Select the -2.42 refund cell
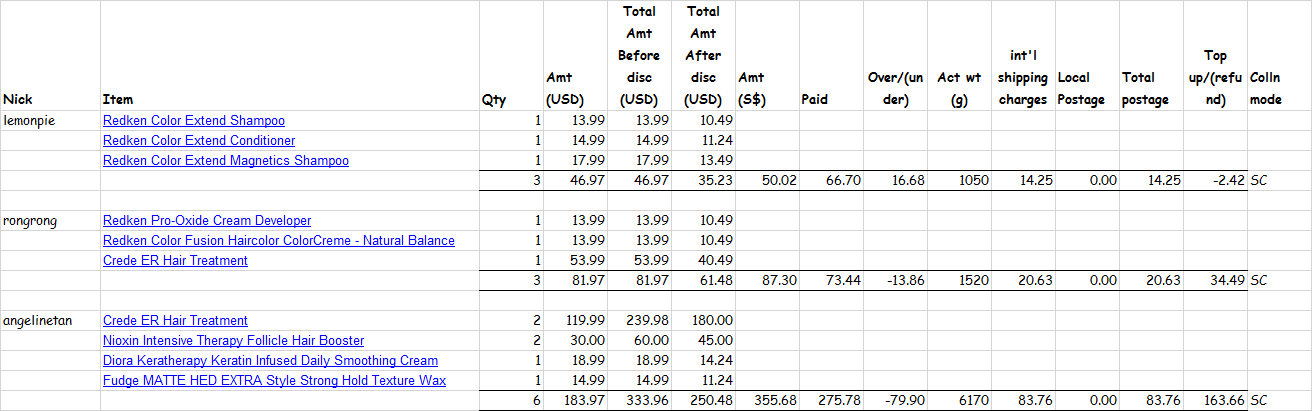This screenshot has width=1312, height=411. pos(1215,181)
